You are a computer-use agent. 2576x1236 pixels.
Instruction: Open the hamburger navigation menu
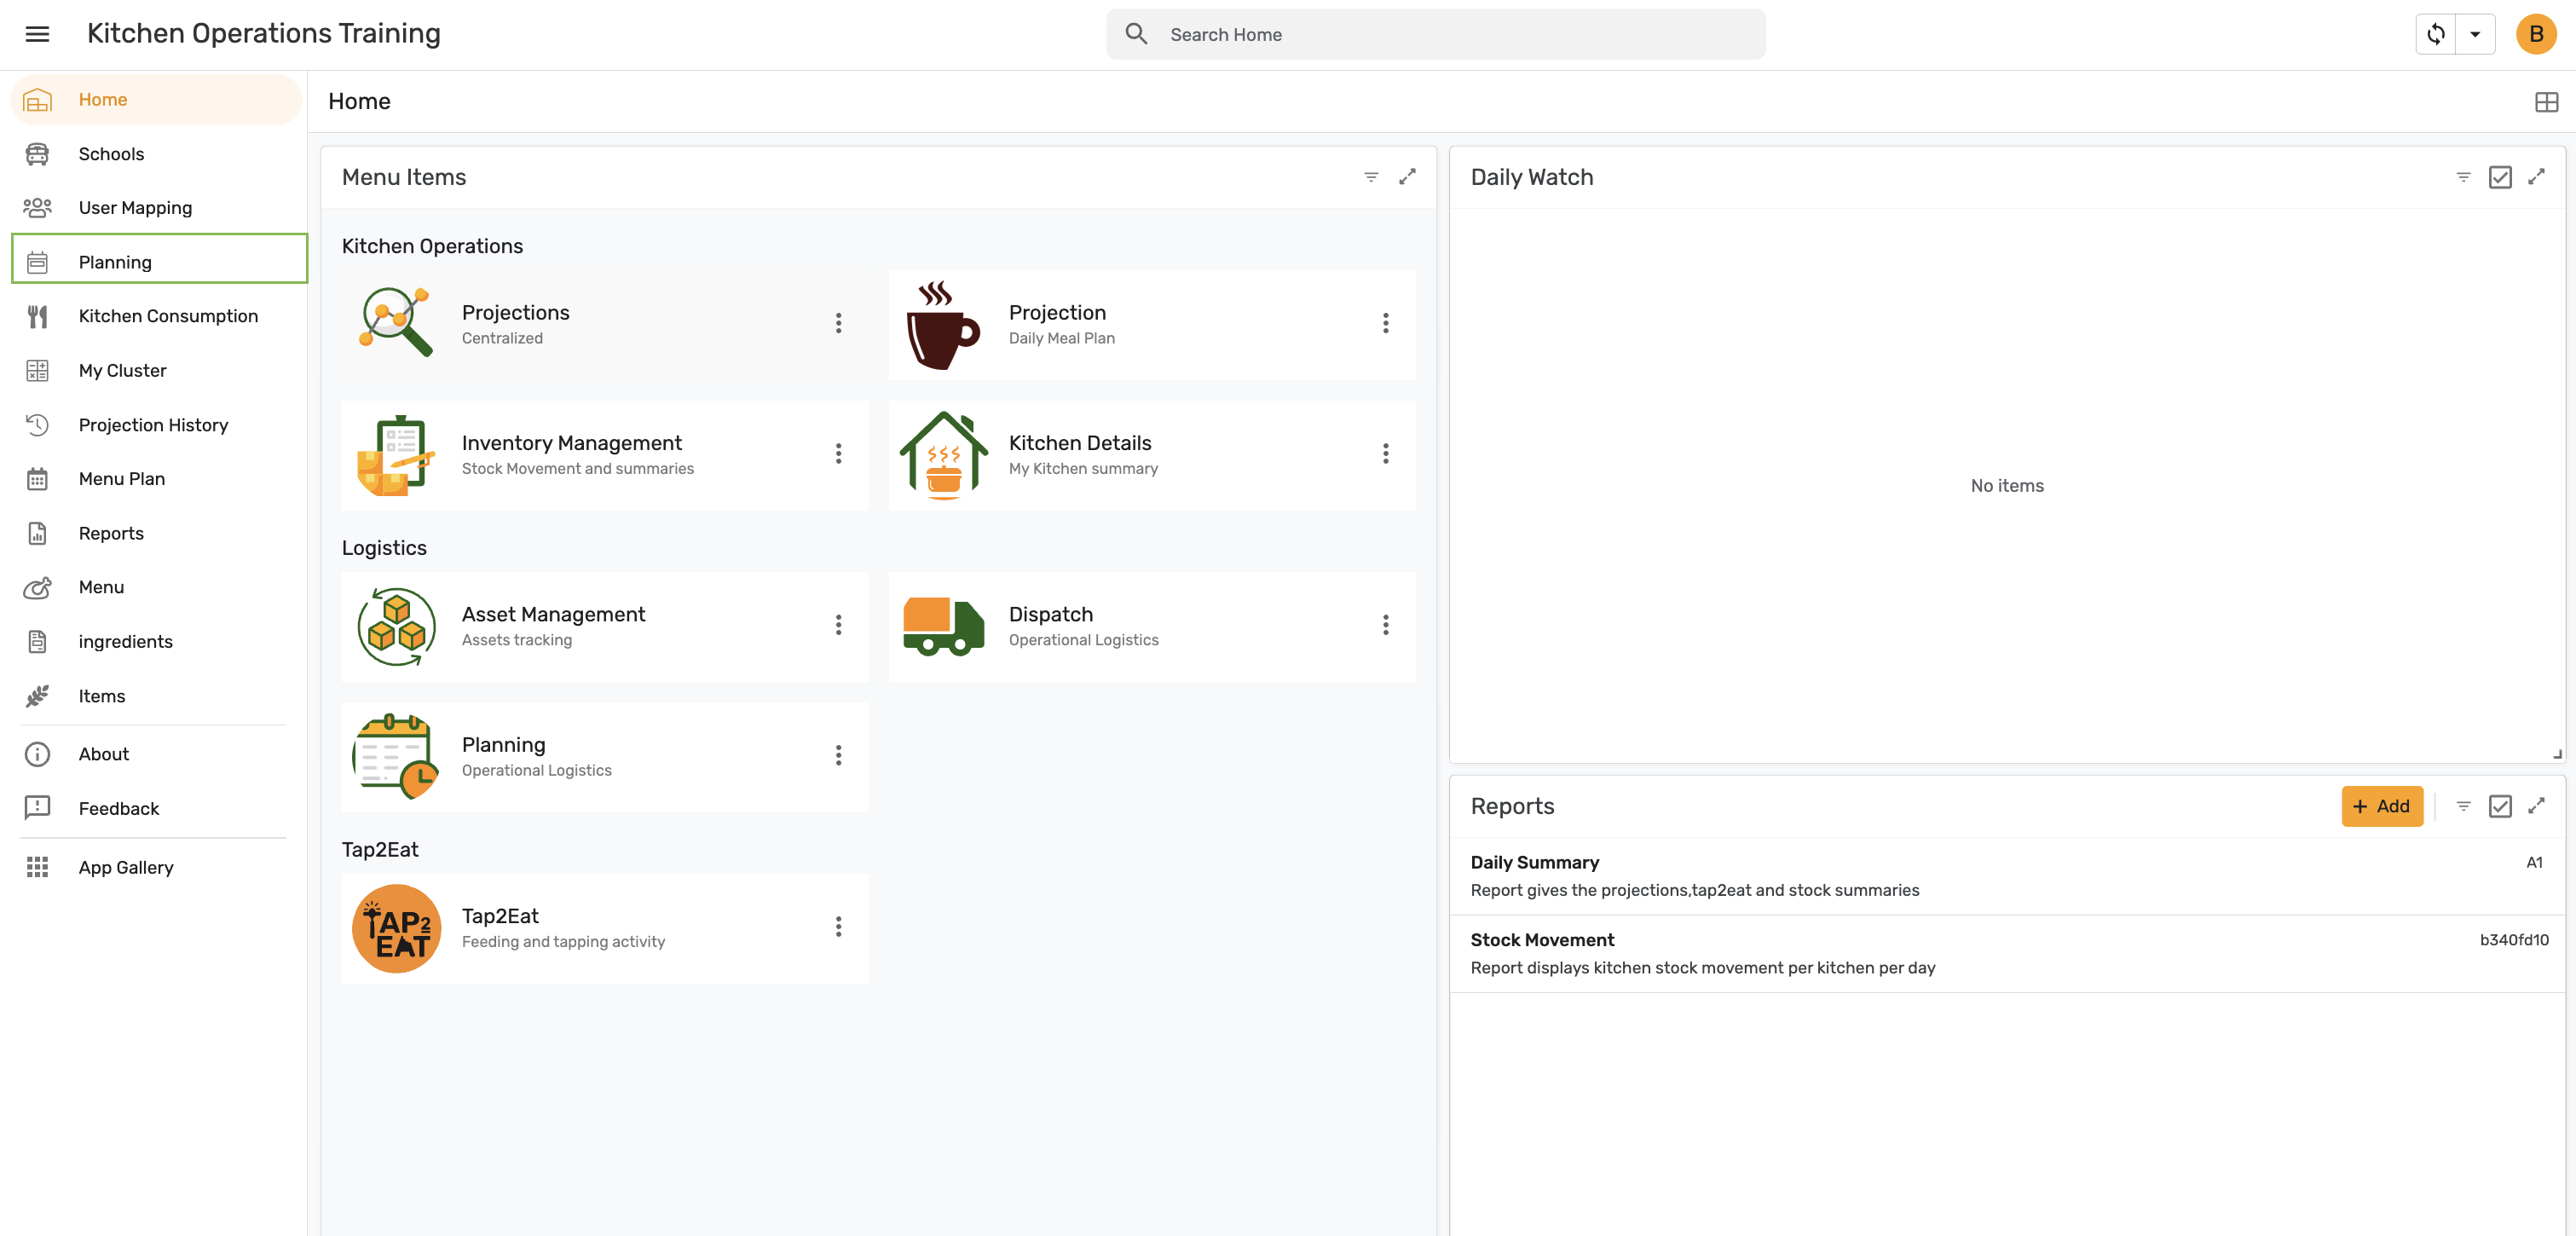(x=37, y=34)
